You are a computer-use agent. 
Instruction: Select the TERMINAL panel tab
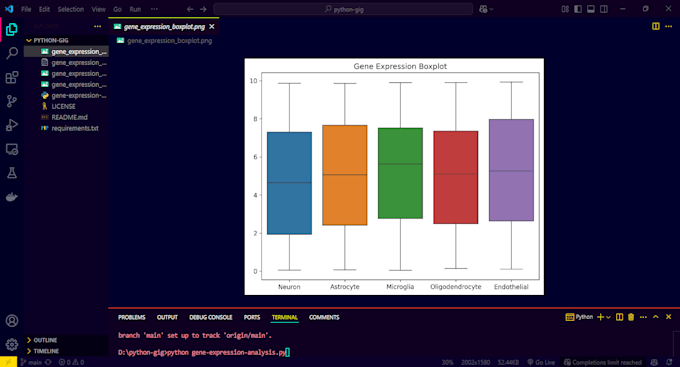(x=284, y=318)
